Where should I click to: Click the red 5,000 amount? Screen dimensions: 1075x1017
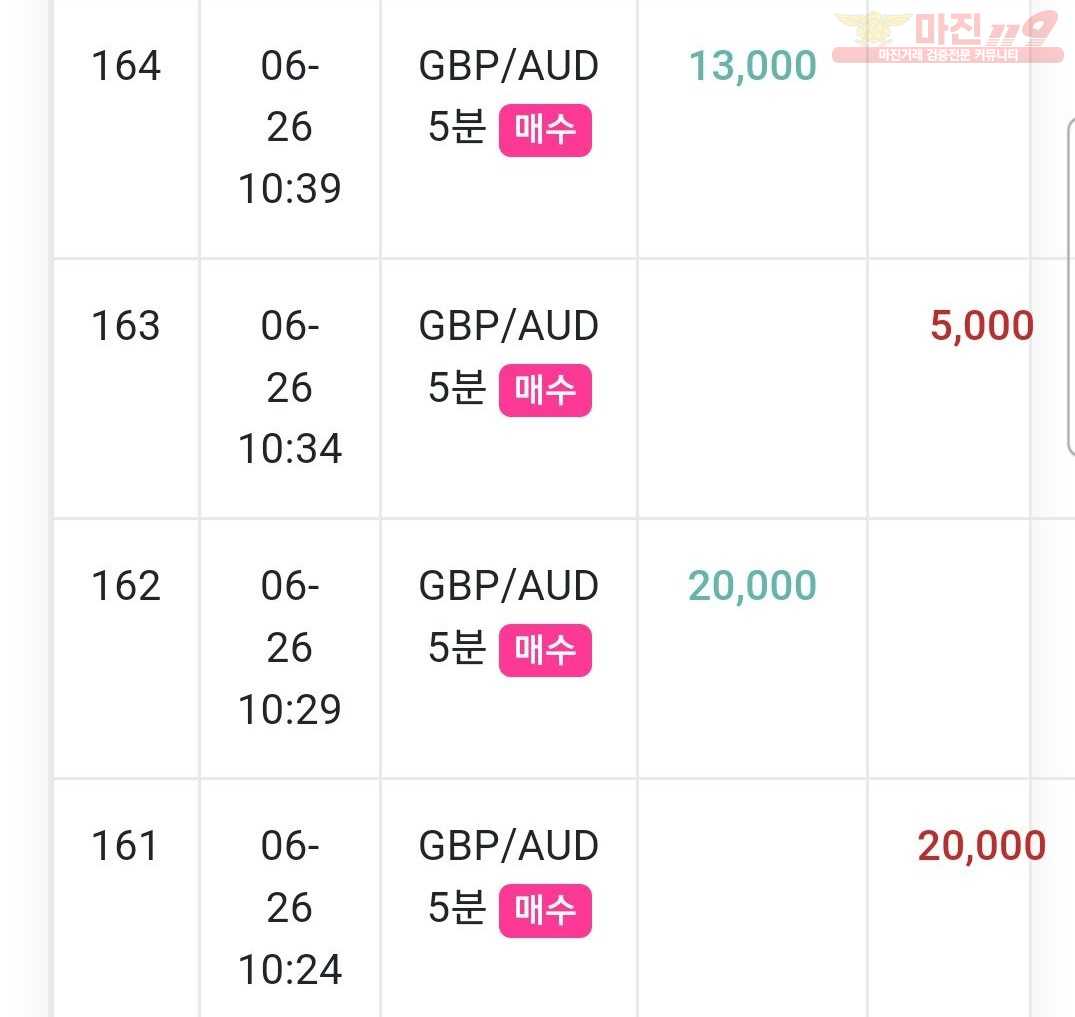(982, 326)
